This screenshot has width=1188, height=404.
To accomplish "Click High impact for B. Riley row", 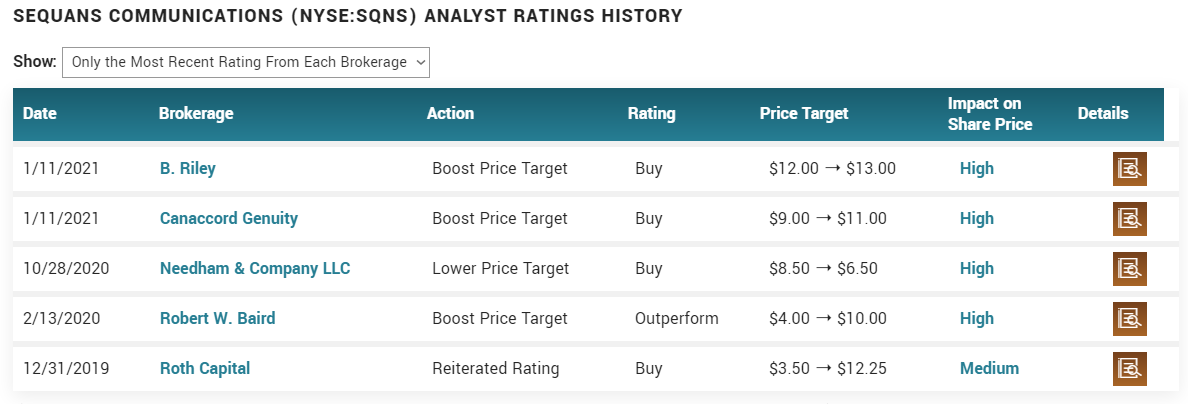I will click(x=977, y=168).
